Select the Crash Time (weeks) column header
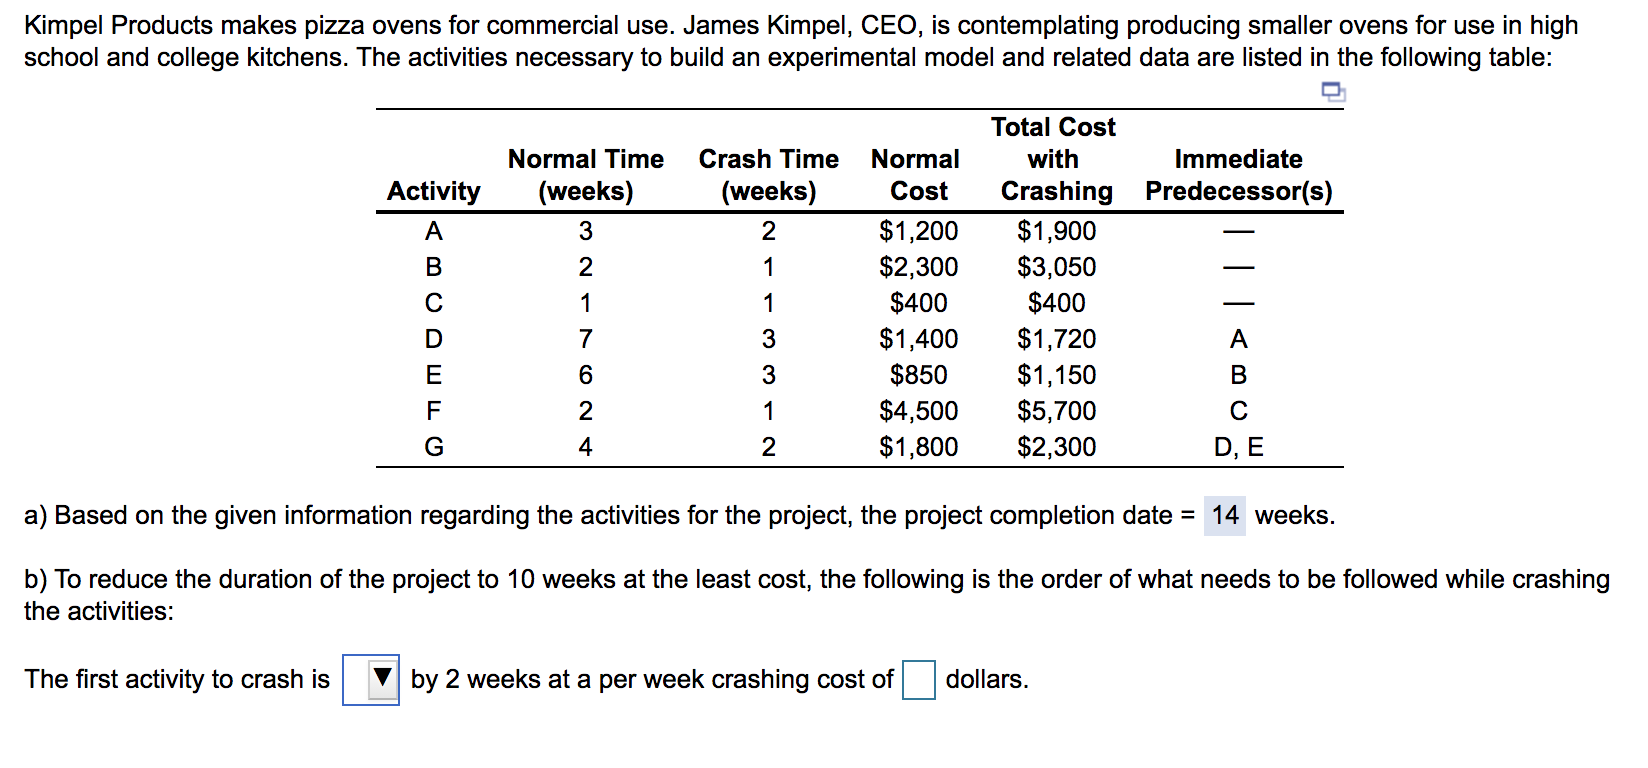 (x=768, y=175)
